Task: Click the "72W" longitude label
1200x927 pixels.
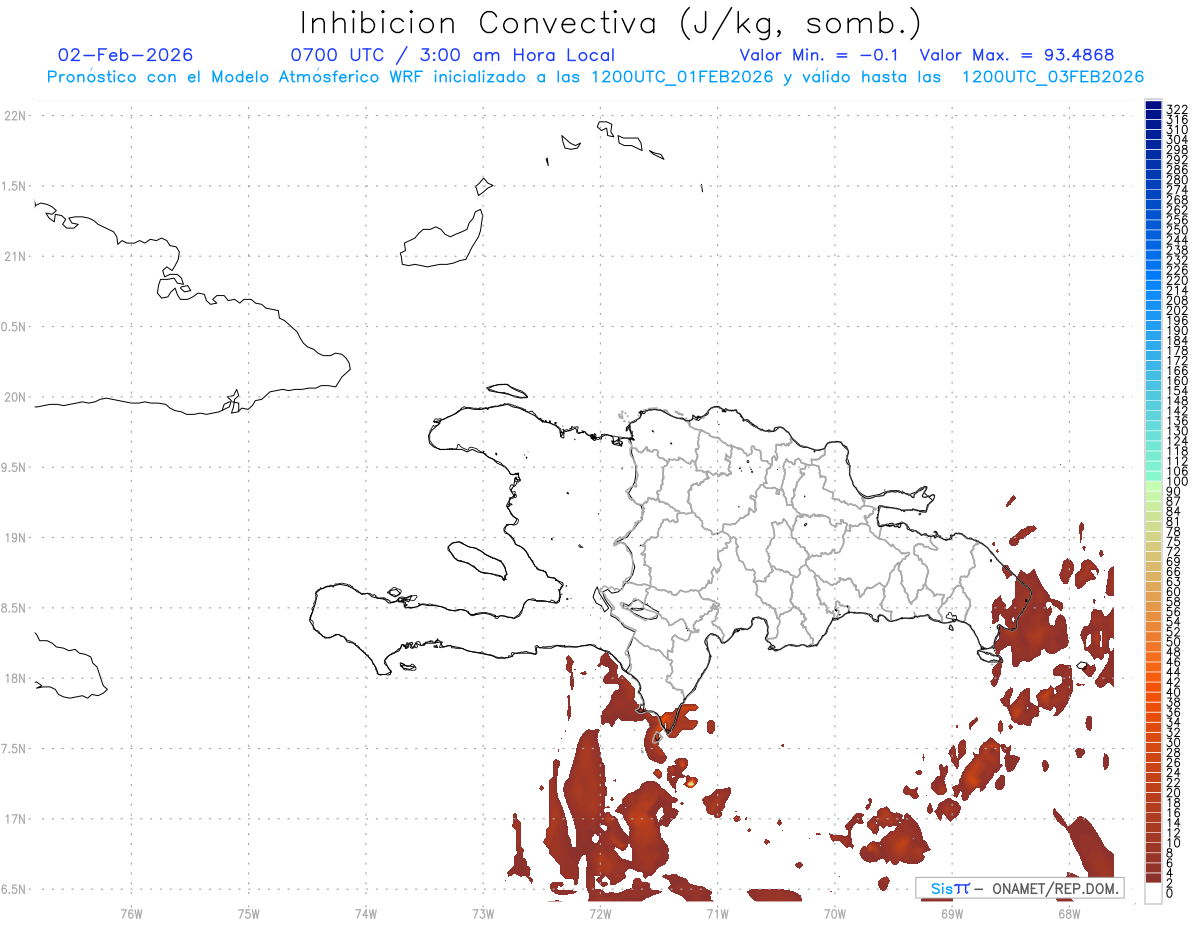Action: [x=600, y=912]
